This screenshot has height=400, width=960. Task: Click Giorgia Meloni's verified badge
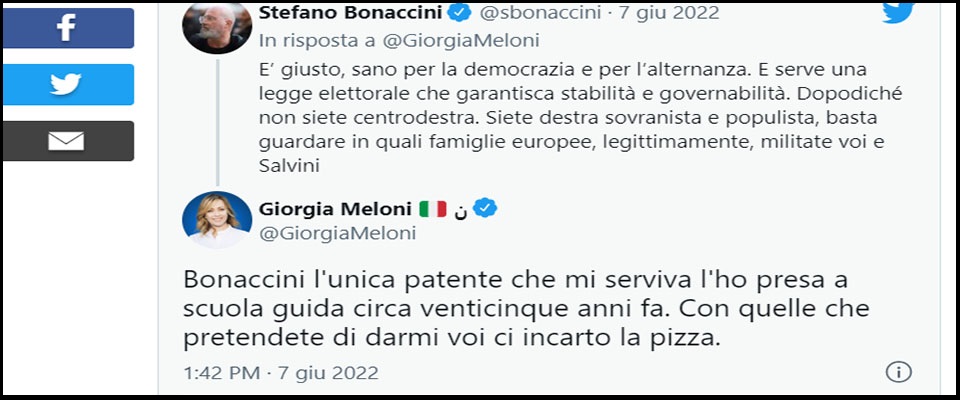(486, 208)
